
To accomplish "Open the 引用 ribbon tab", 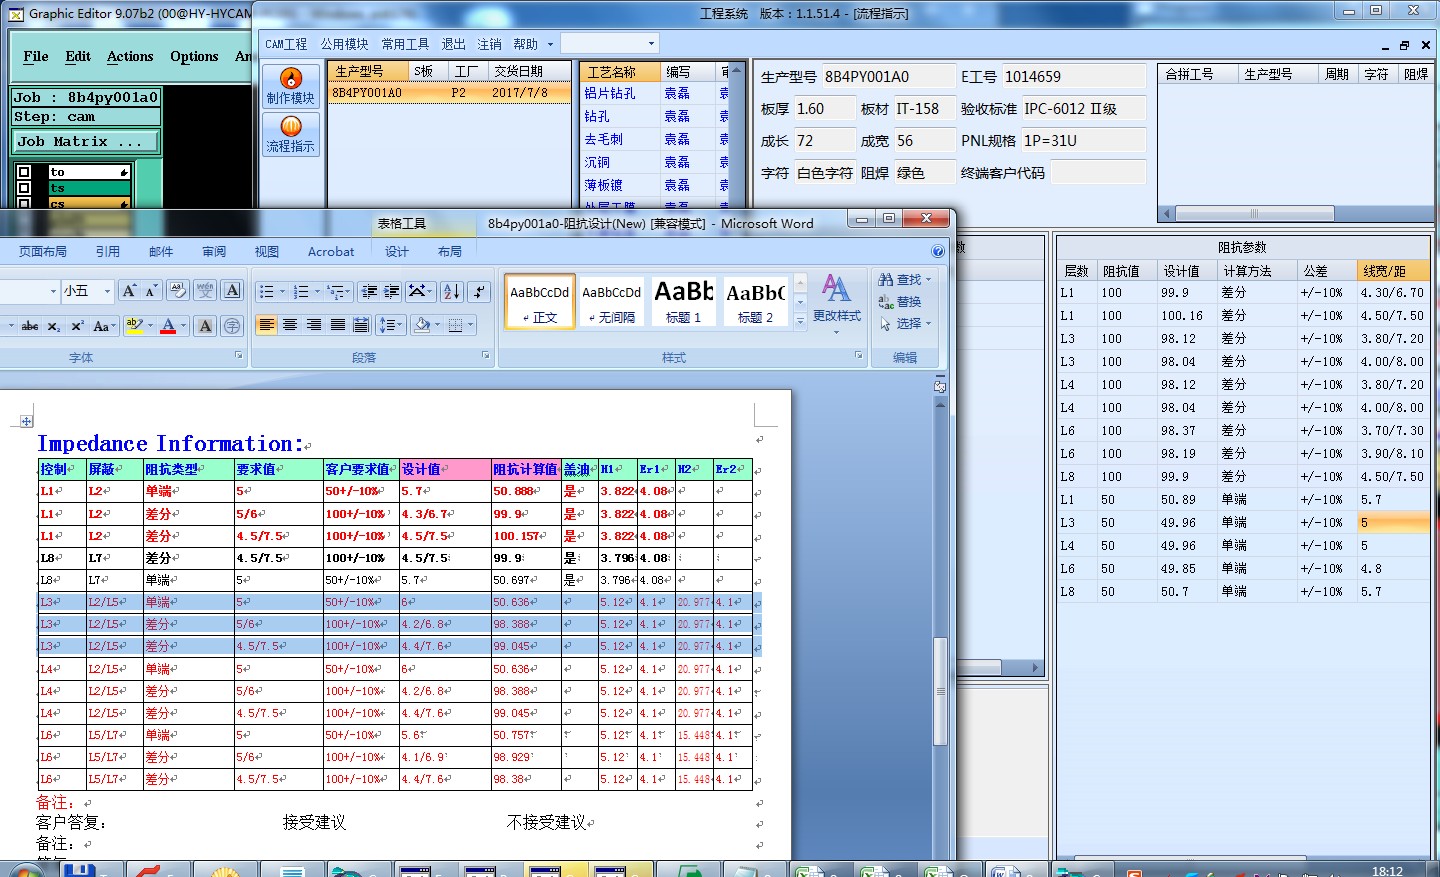I will (108, 252).
